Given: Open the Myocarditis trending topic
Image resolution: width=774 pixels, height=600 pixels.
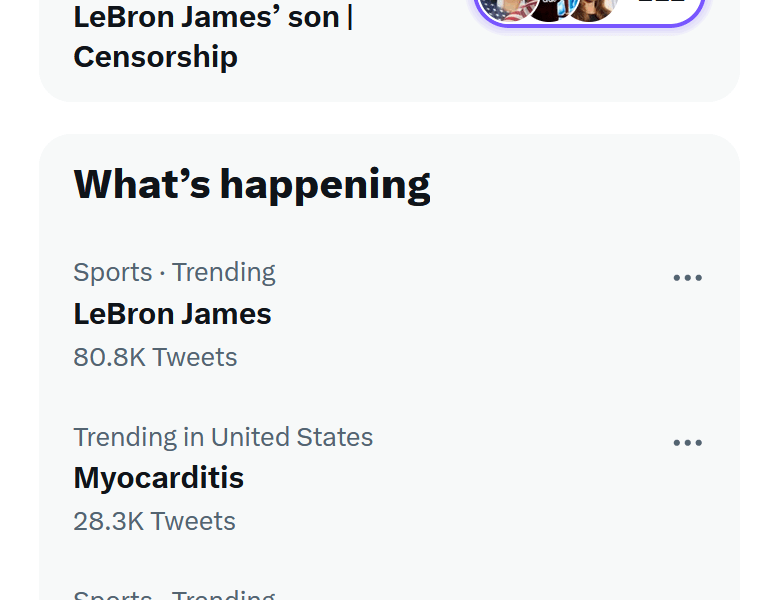Looking at the screenshot, I should point(158,478).
